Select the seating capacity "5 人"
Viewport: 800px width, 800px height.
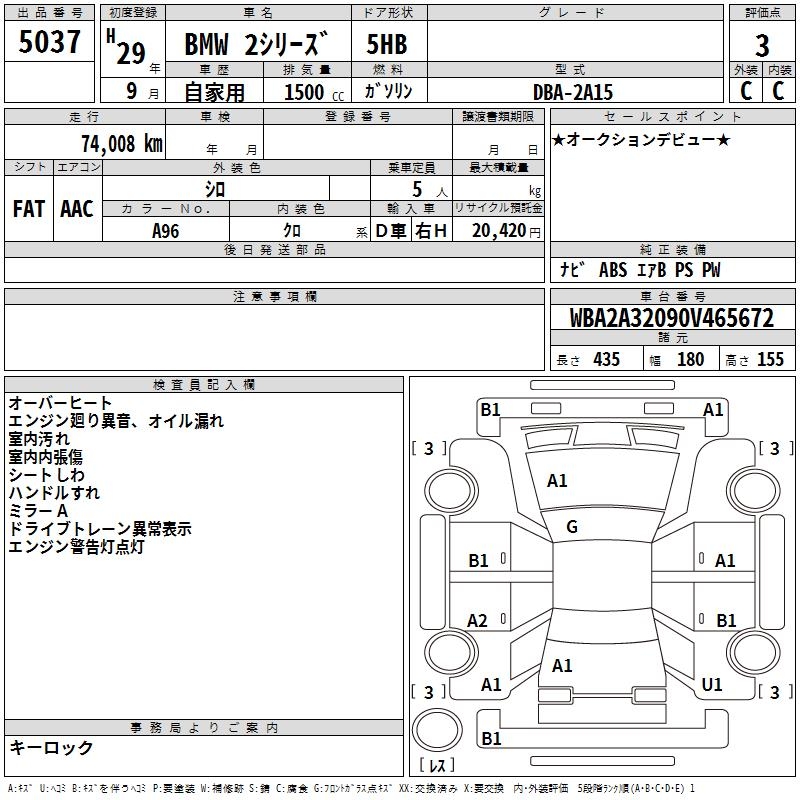(430, 190)
